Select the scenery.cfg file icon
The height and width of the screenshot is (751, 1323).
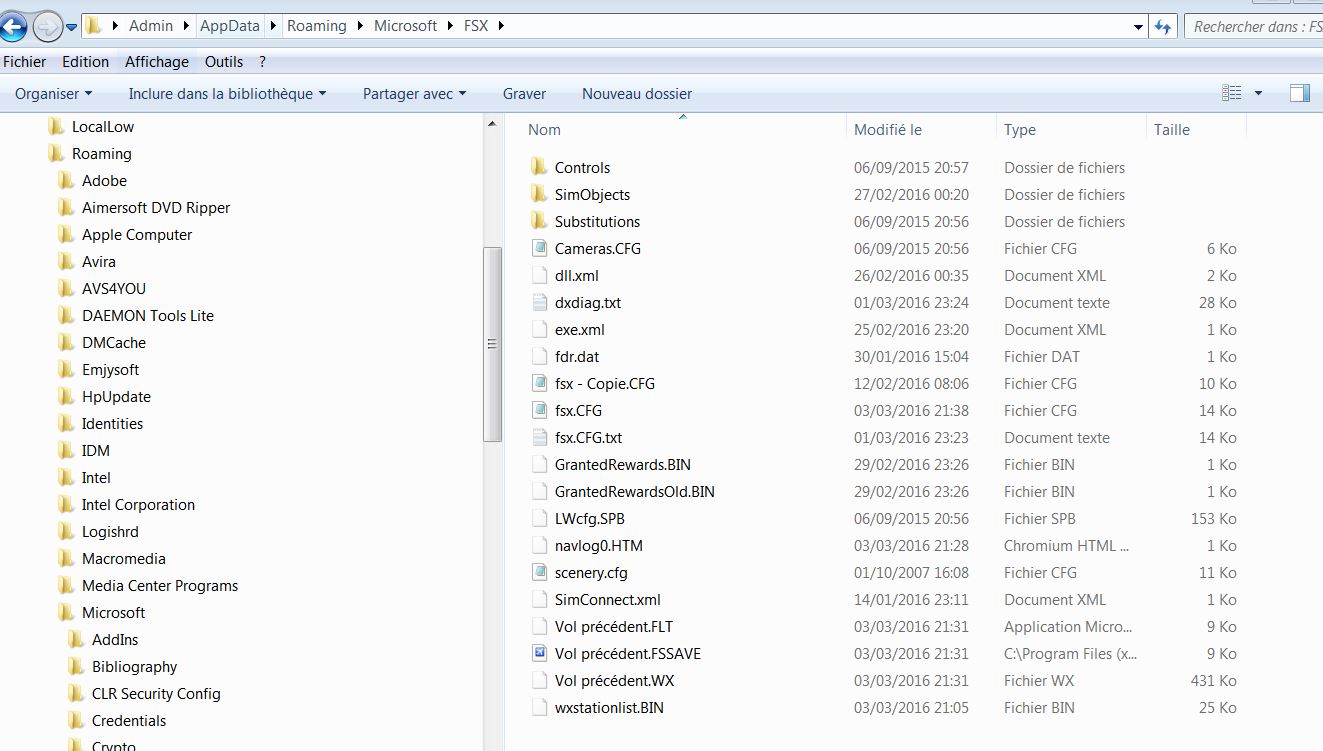point(539,572)
